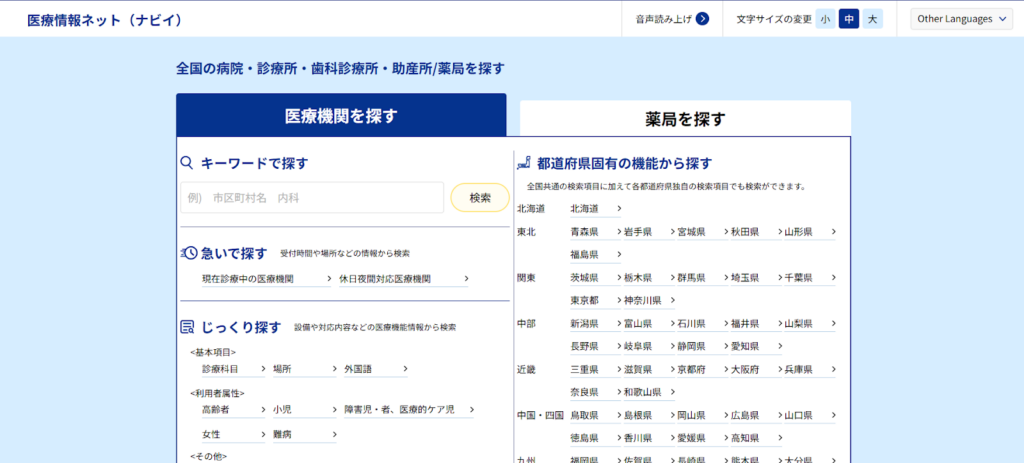Click the clock icon beside 急いで探す

(x=188, y=253)
